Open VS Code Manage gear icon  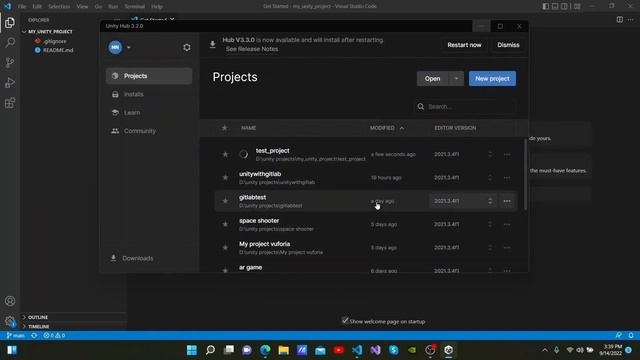coord(10,321)
